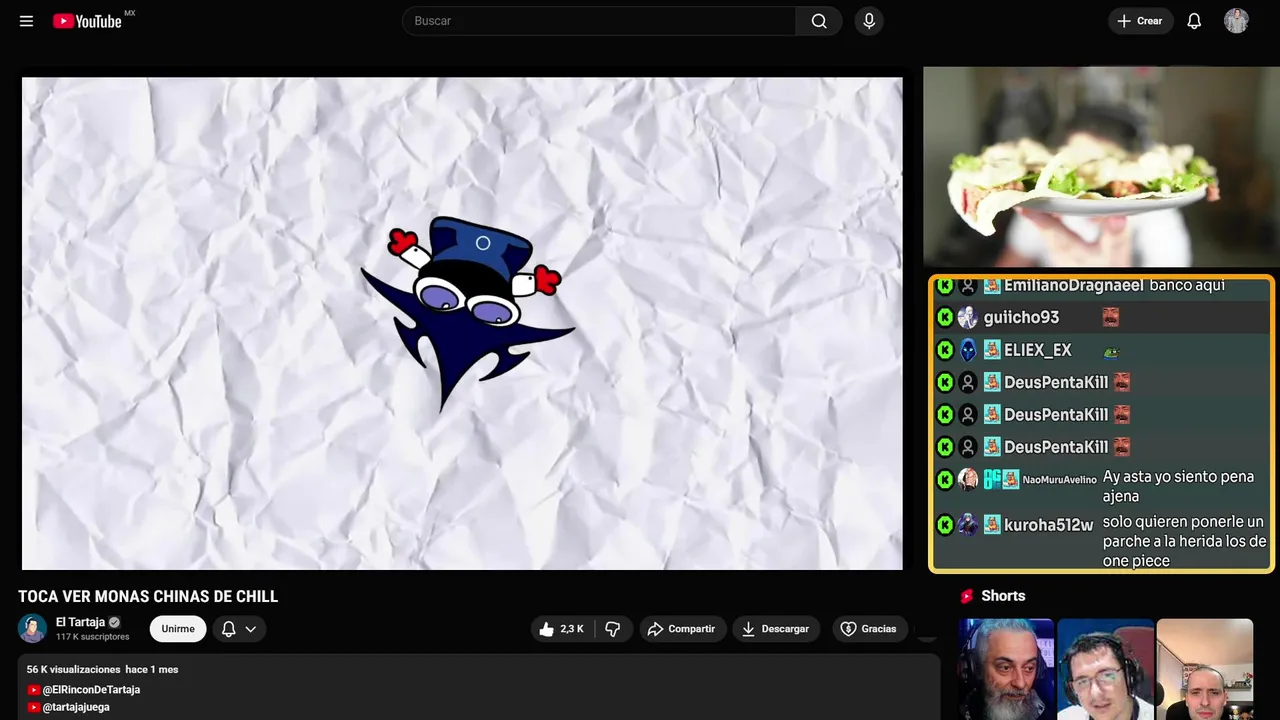The height and width of the screenshot is (720, 1280).
Task: Click the 56 K visualizaciones text
Action: (73, 669)
